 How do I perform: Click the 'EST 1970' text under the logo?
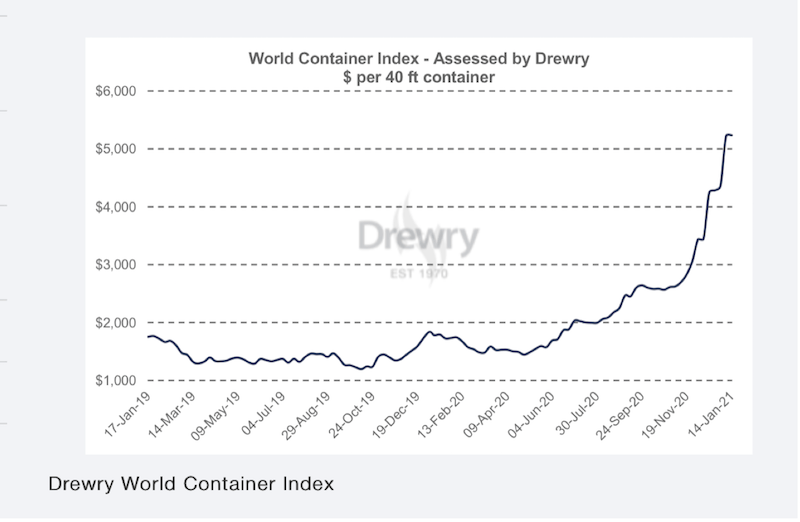pyautogui.click(x=418, y=273)
